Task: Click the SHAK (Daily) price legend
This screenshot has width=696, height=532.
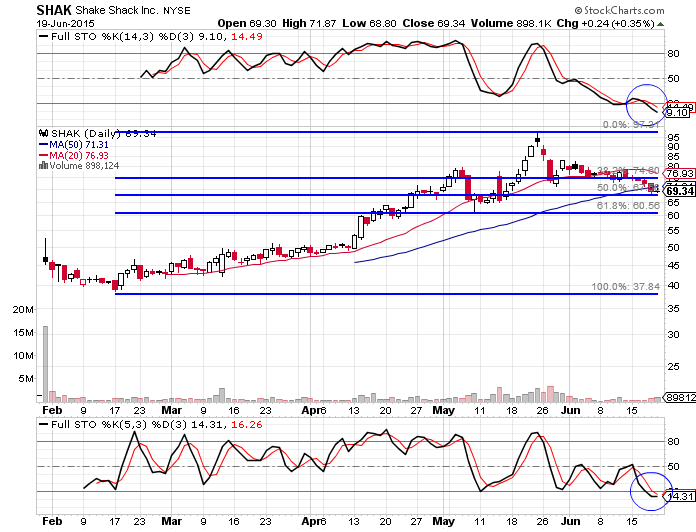Action: pos(103,133)
